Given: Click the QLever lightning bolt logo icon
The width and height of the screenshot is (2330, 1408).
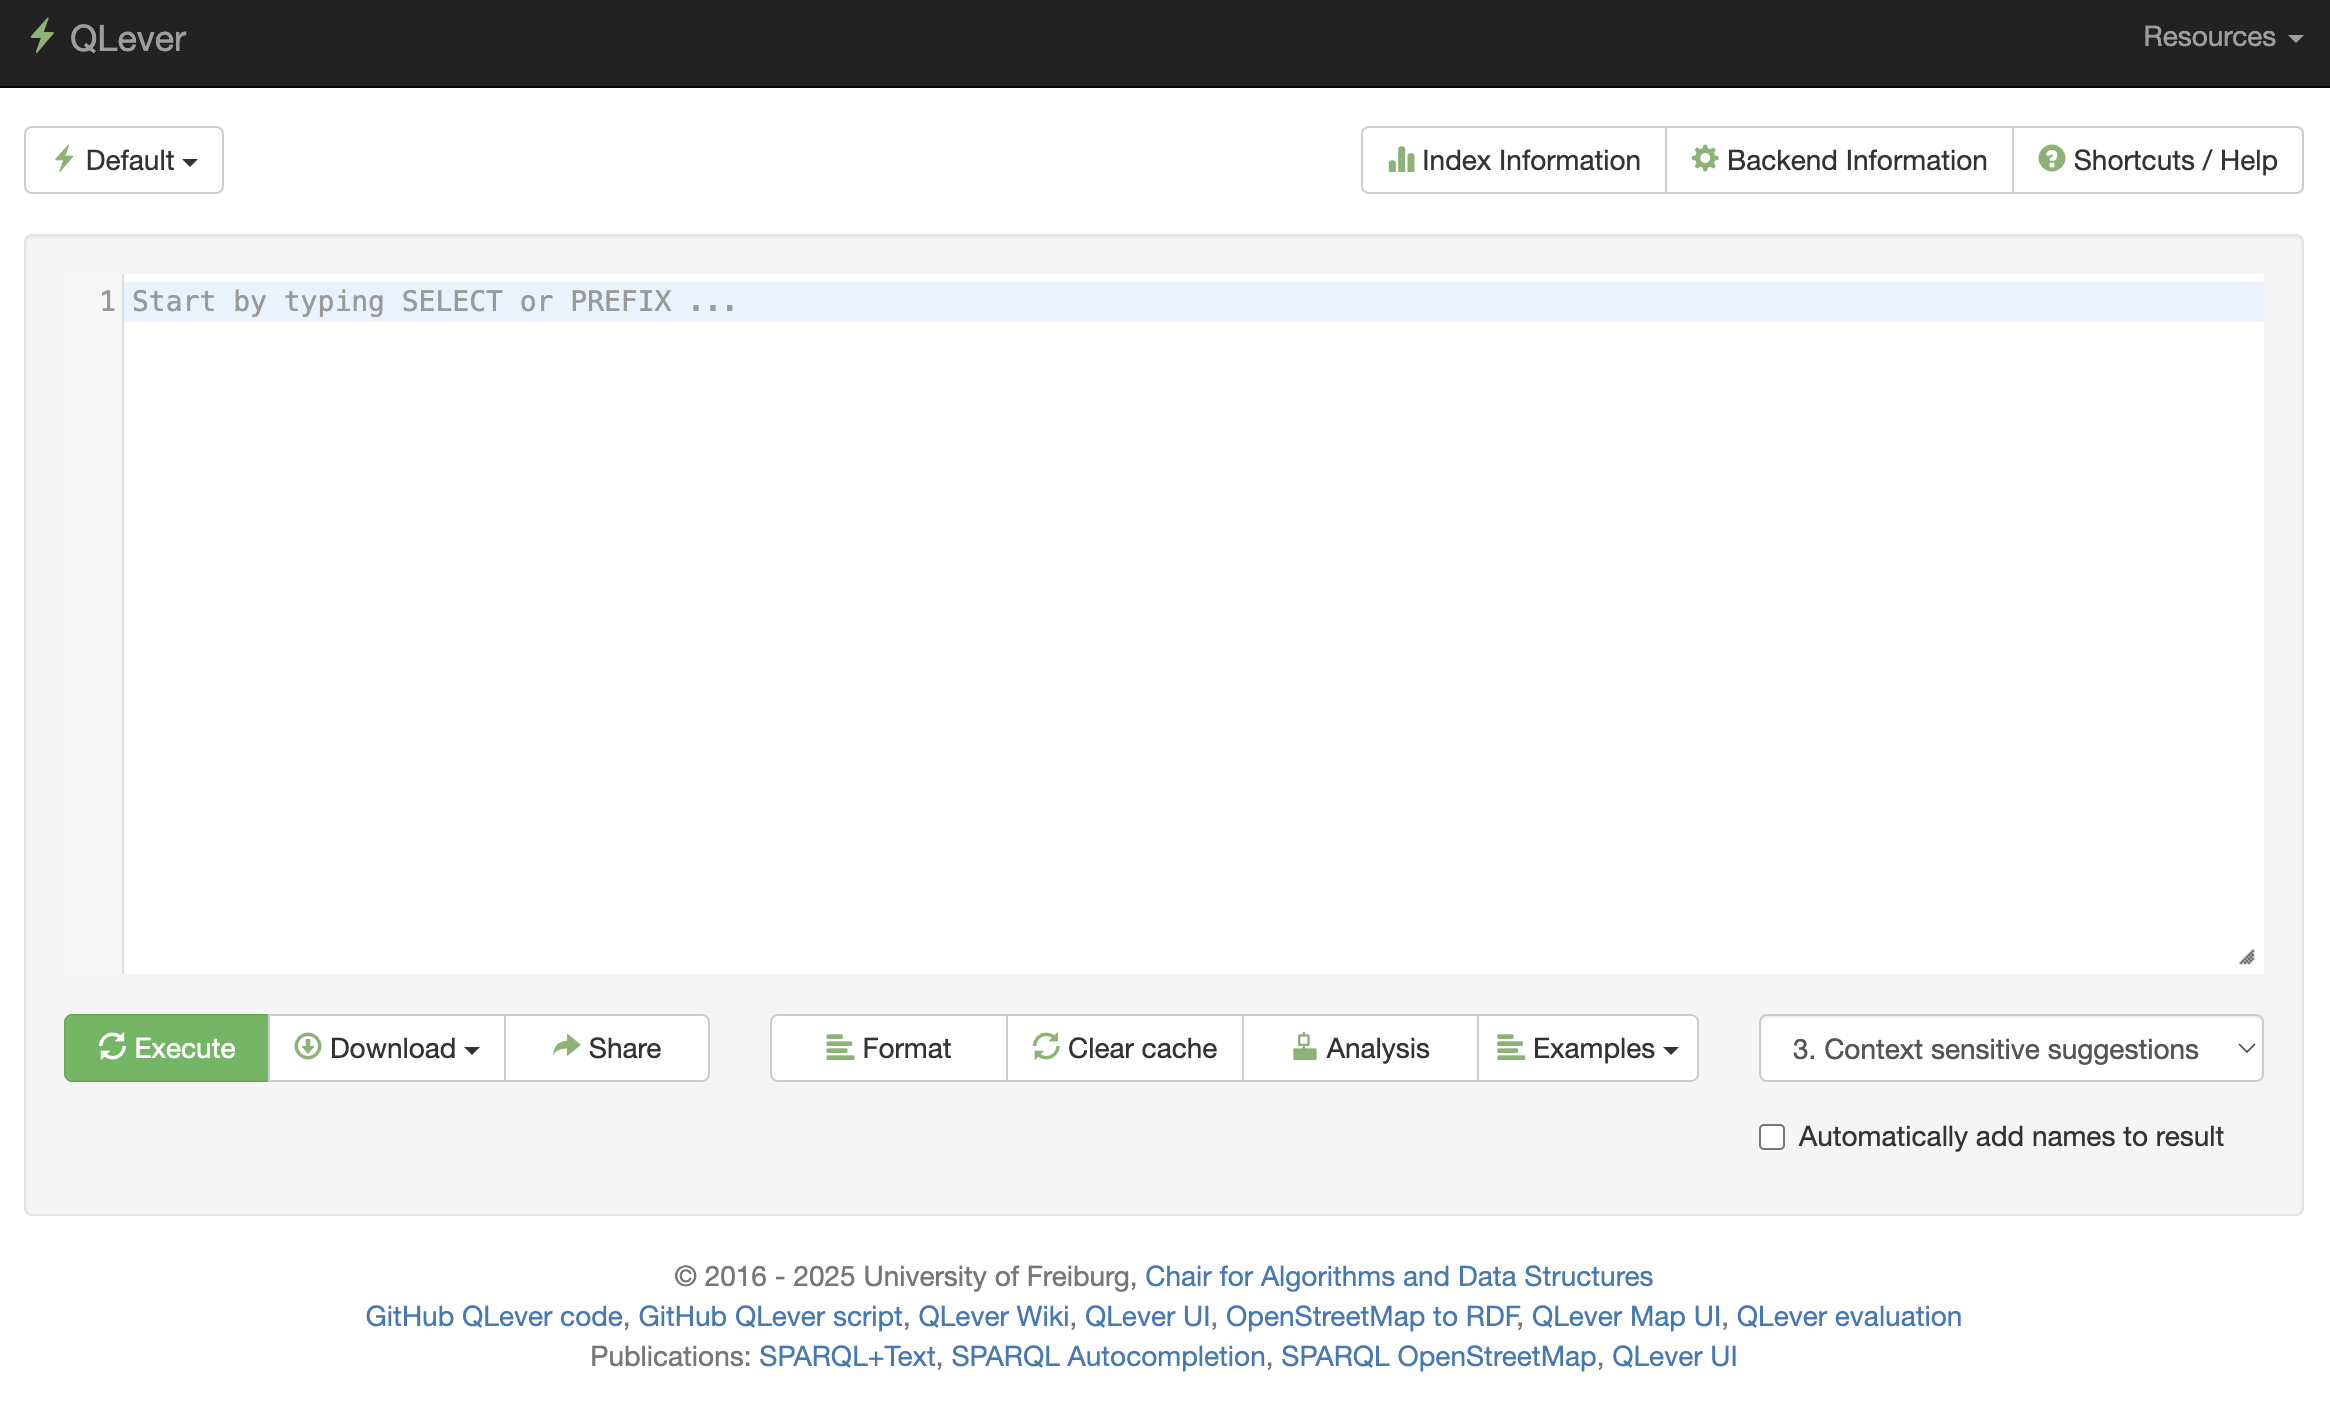Looking at the screenshot, I should point(42,37).
